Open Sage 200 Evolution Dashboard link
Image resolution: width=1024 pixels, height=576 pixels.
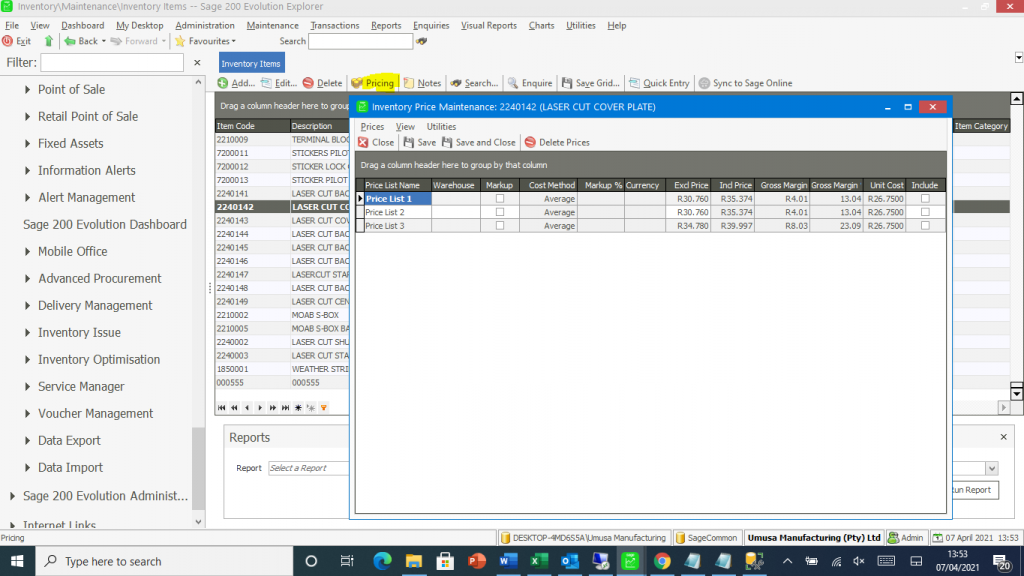point(104,225)
